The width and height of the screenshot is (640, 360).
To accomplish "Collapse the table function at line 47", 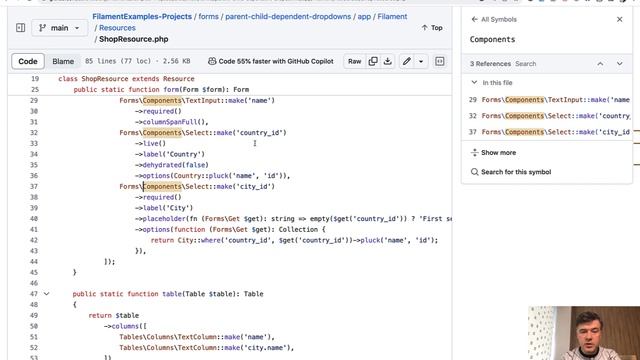I will point(47,293).
